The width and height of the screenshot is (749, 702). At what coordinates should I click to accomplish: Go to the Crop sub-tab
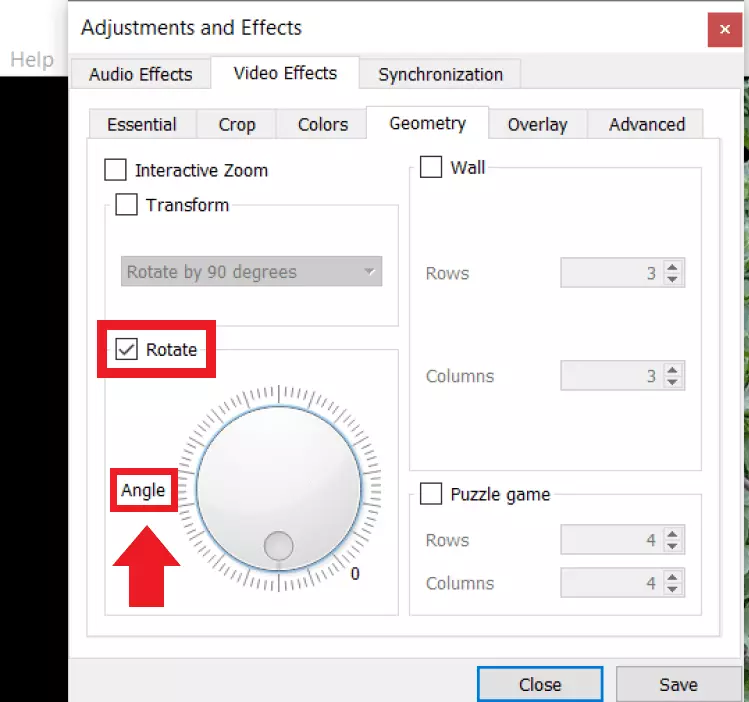coord(237,125)
